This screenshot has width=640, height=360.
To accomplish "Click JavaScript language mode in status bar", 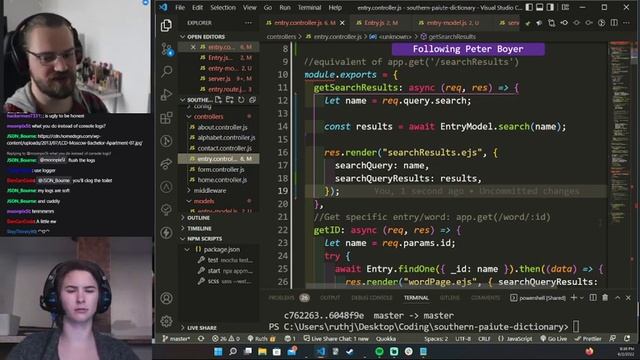I will 515,338.
